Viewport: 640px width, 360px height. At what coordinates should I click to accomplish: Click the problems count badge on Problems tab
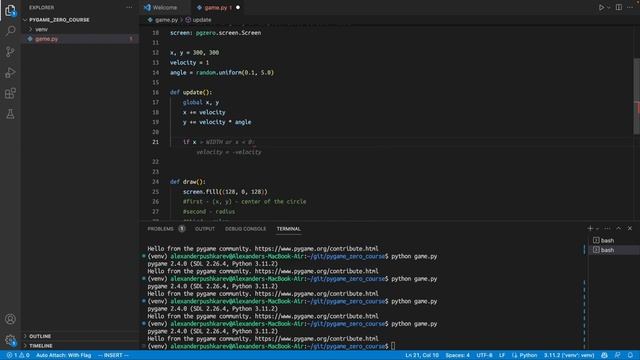(x=182, y=229)
